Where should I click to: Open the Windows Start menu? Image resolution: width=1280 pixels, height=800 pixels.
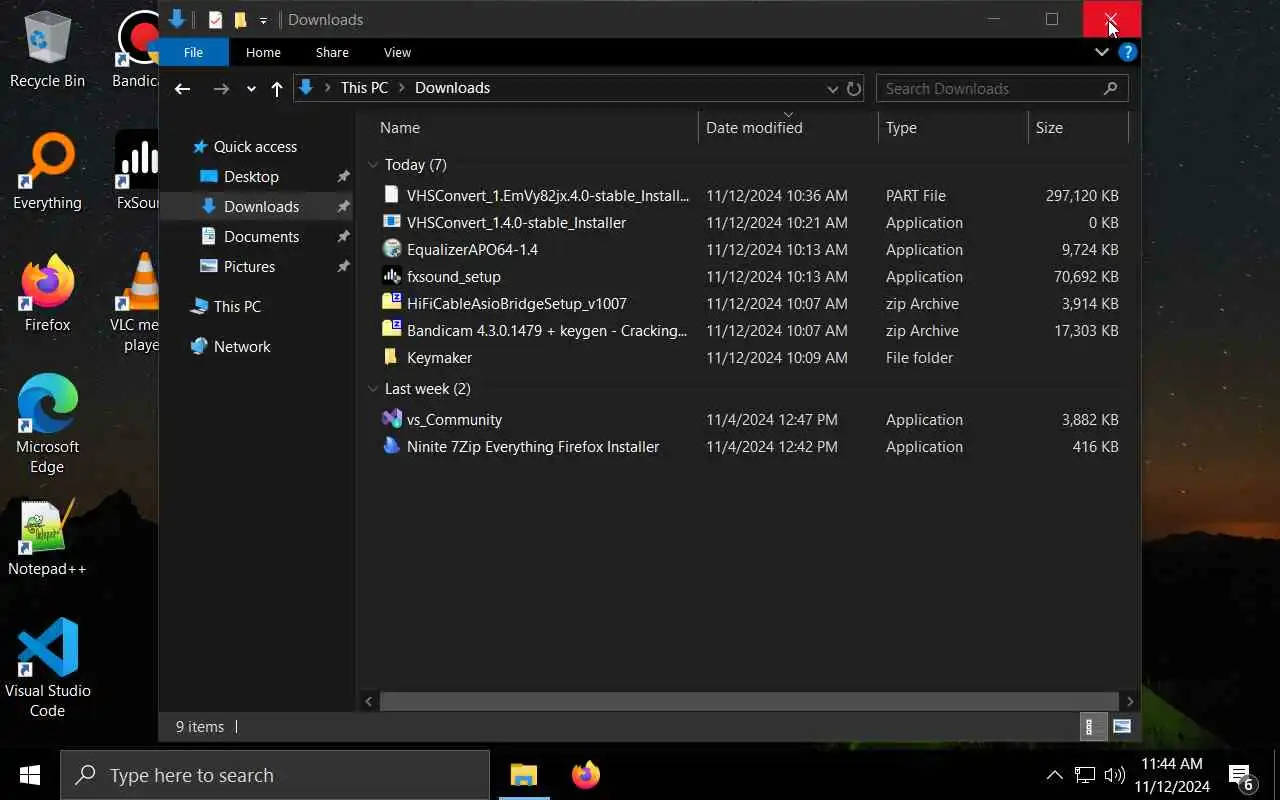pyautogui.click(x=30, y=775)
